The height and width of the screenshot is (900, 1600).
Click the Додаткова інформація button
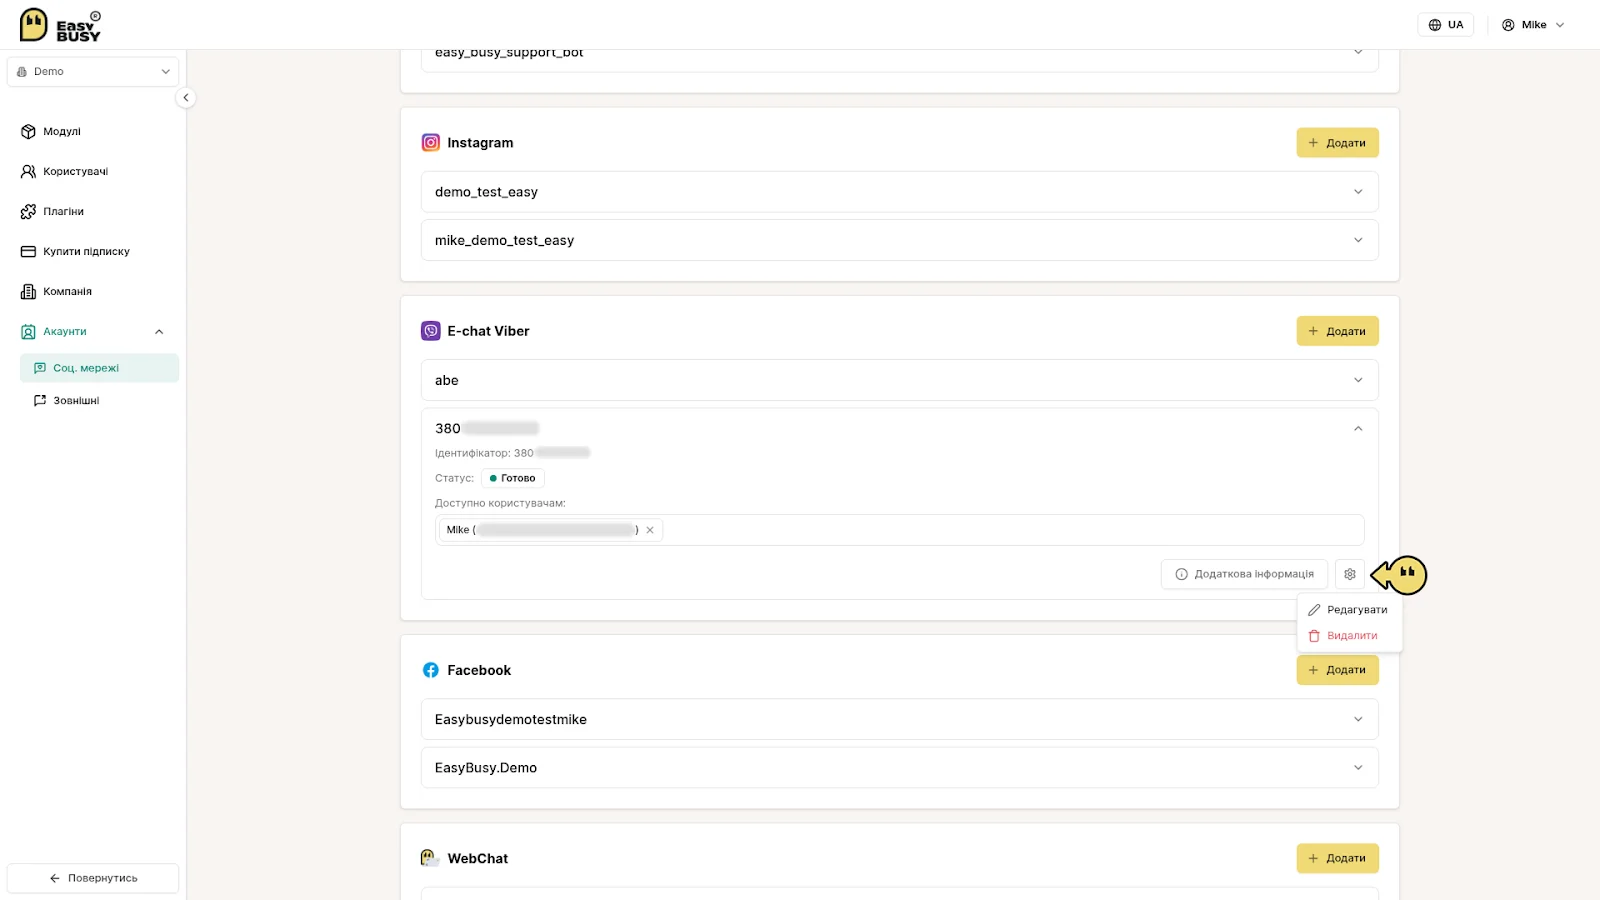tap(1244, 574)
